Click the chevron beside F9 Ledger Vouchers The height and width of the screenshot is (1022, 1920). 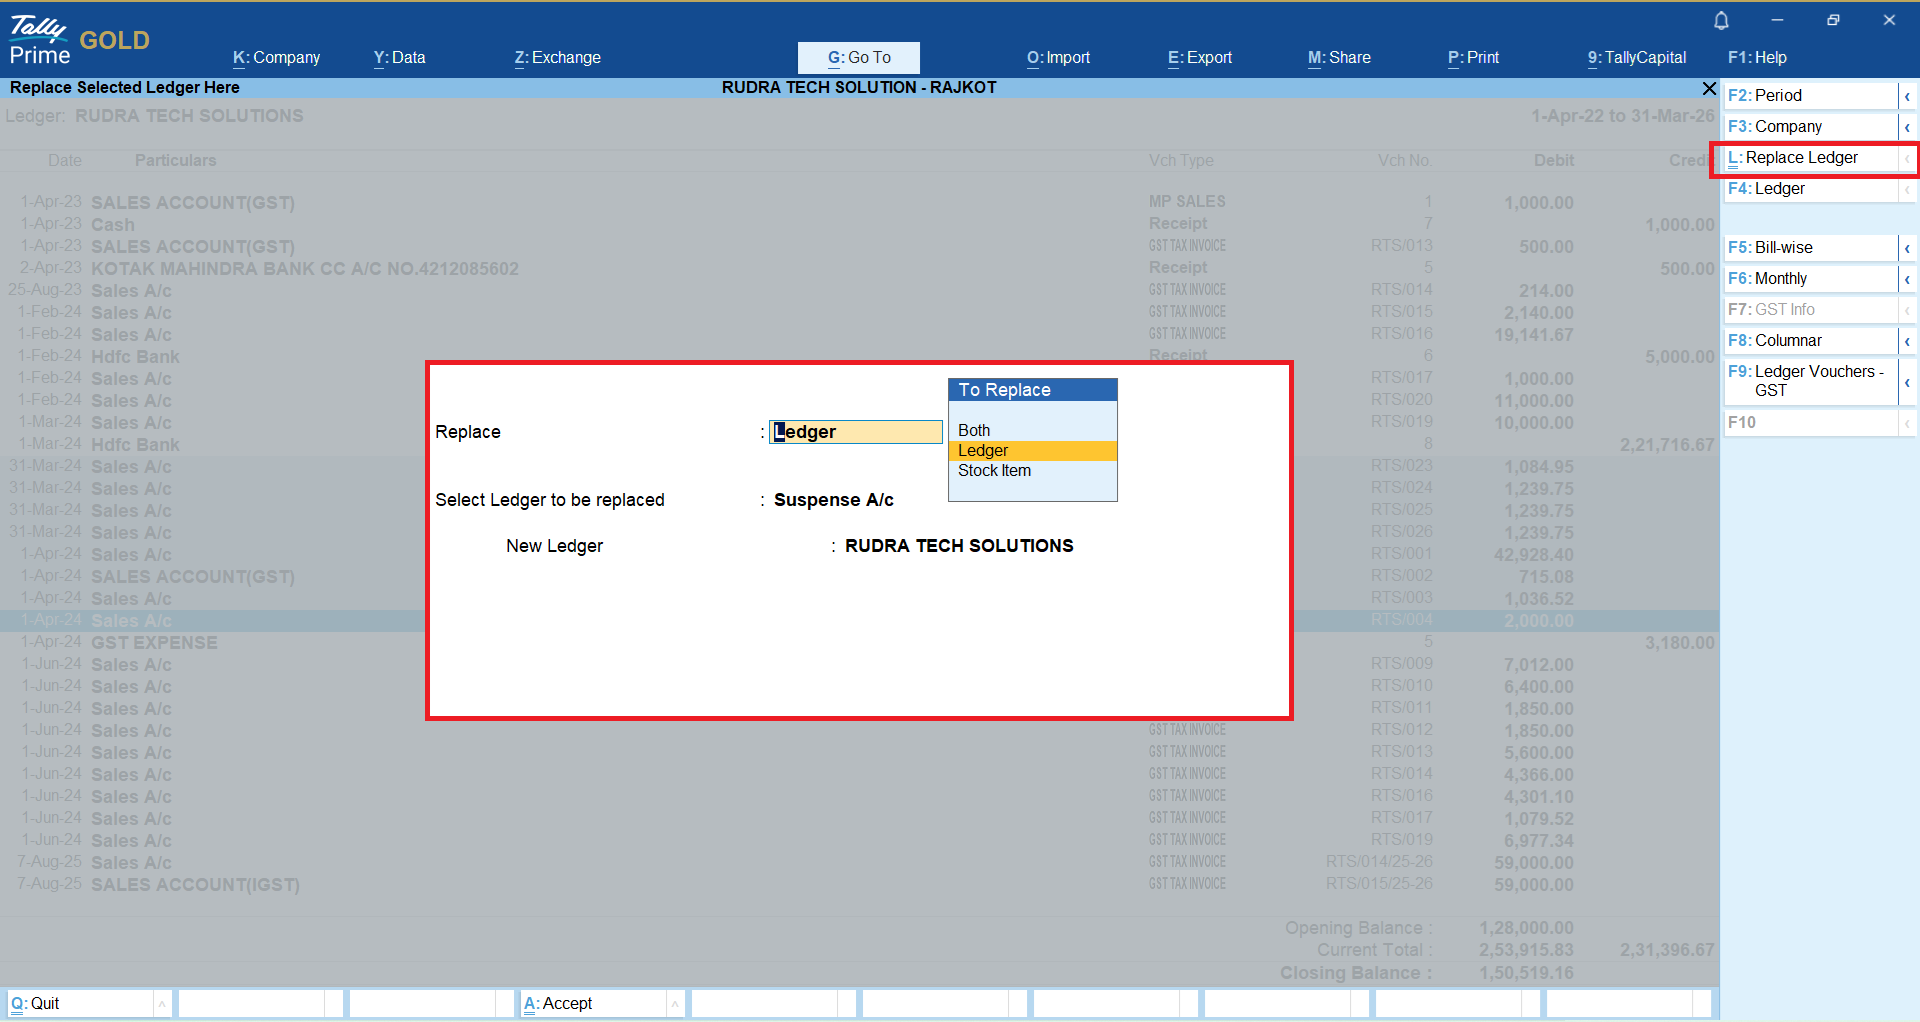tap(1907, 382)
